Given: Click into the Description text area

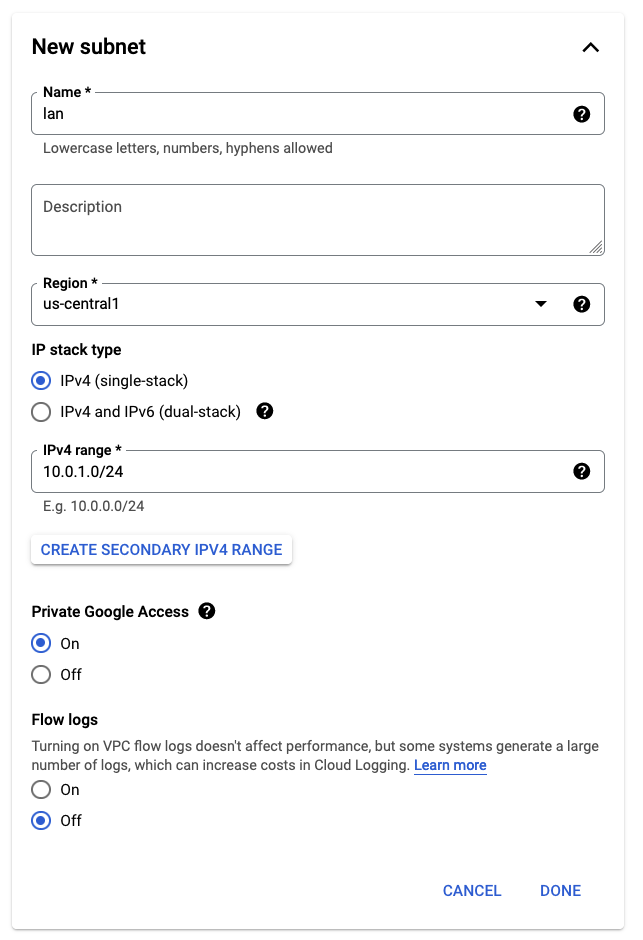Looking at the screenshot, I should (x=318, y=220).
